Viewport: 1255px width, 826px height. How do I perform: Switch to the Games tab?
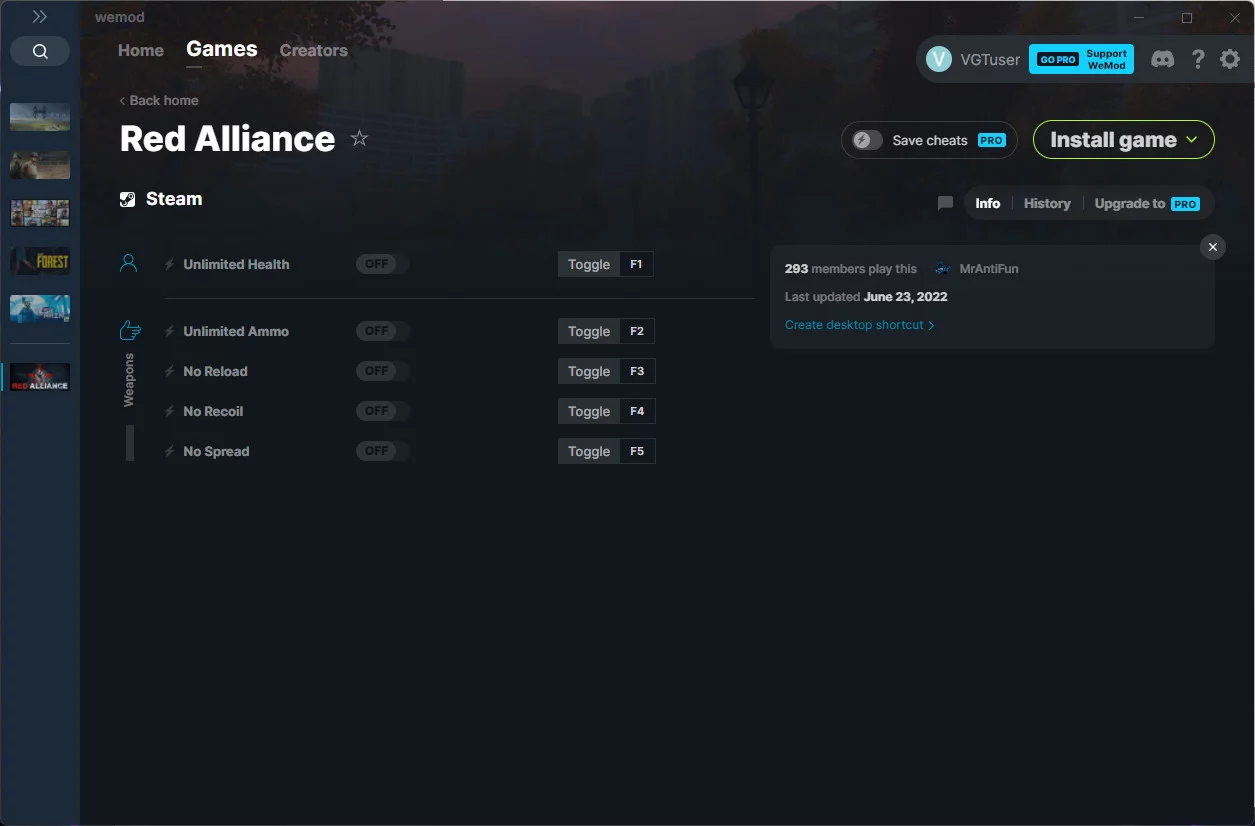coord(222,49)
